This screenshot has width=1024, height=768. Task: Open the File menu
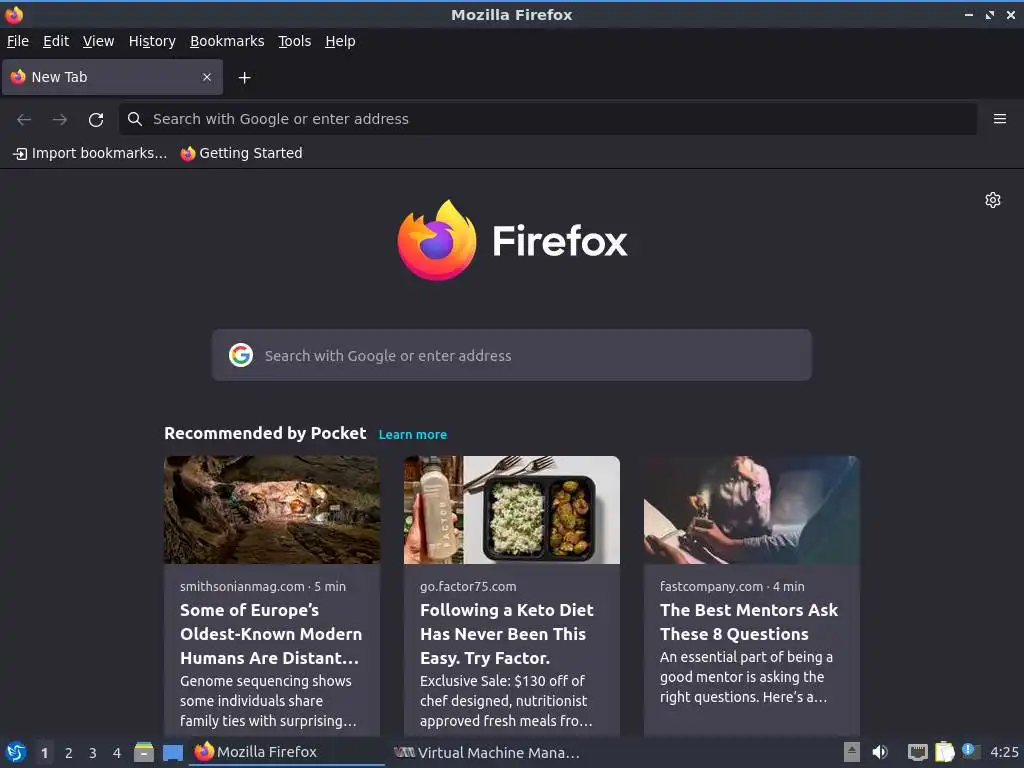tap(18, 41)
